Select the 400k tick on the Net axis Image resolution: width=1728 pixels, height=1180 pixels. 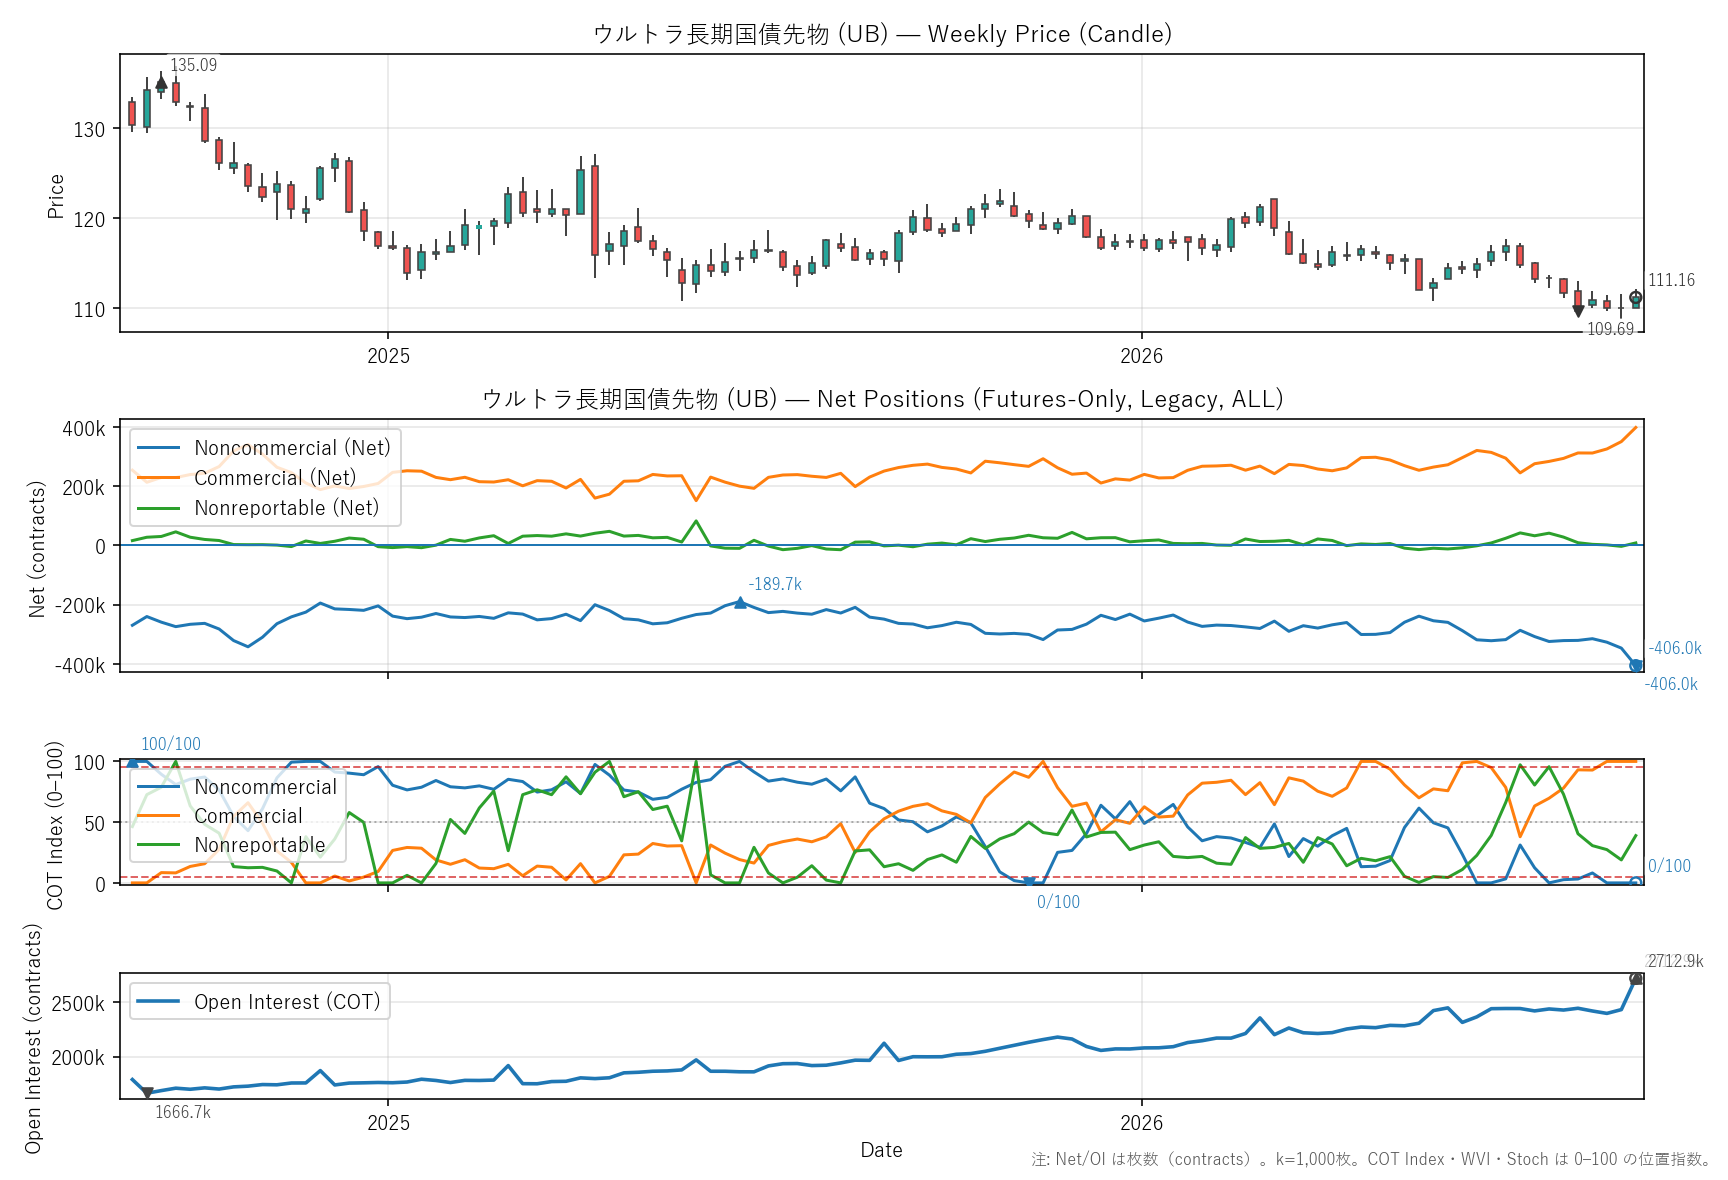tap(84, 429)
